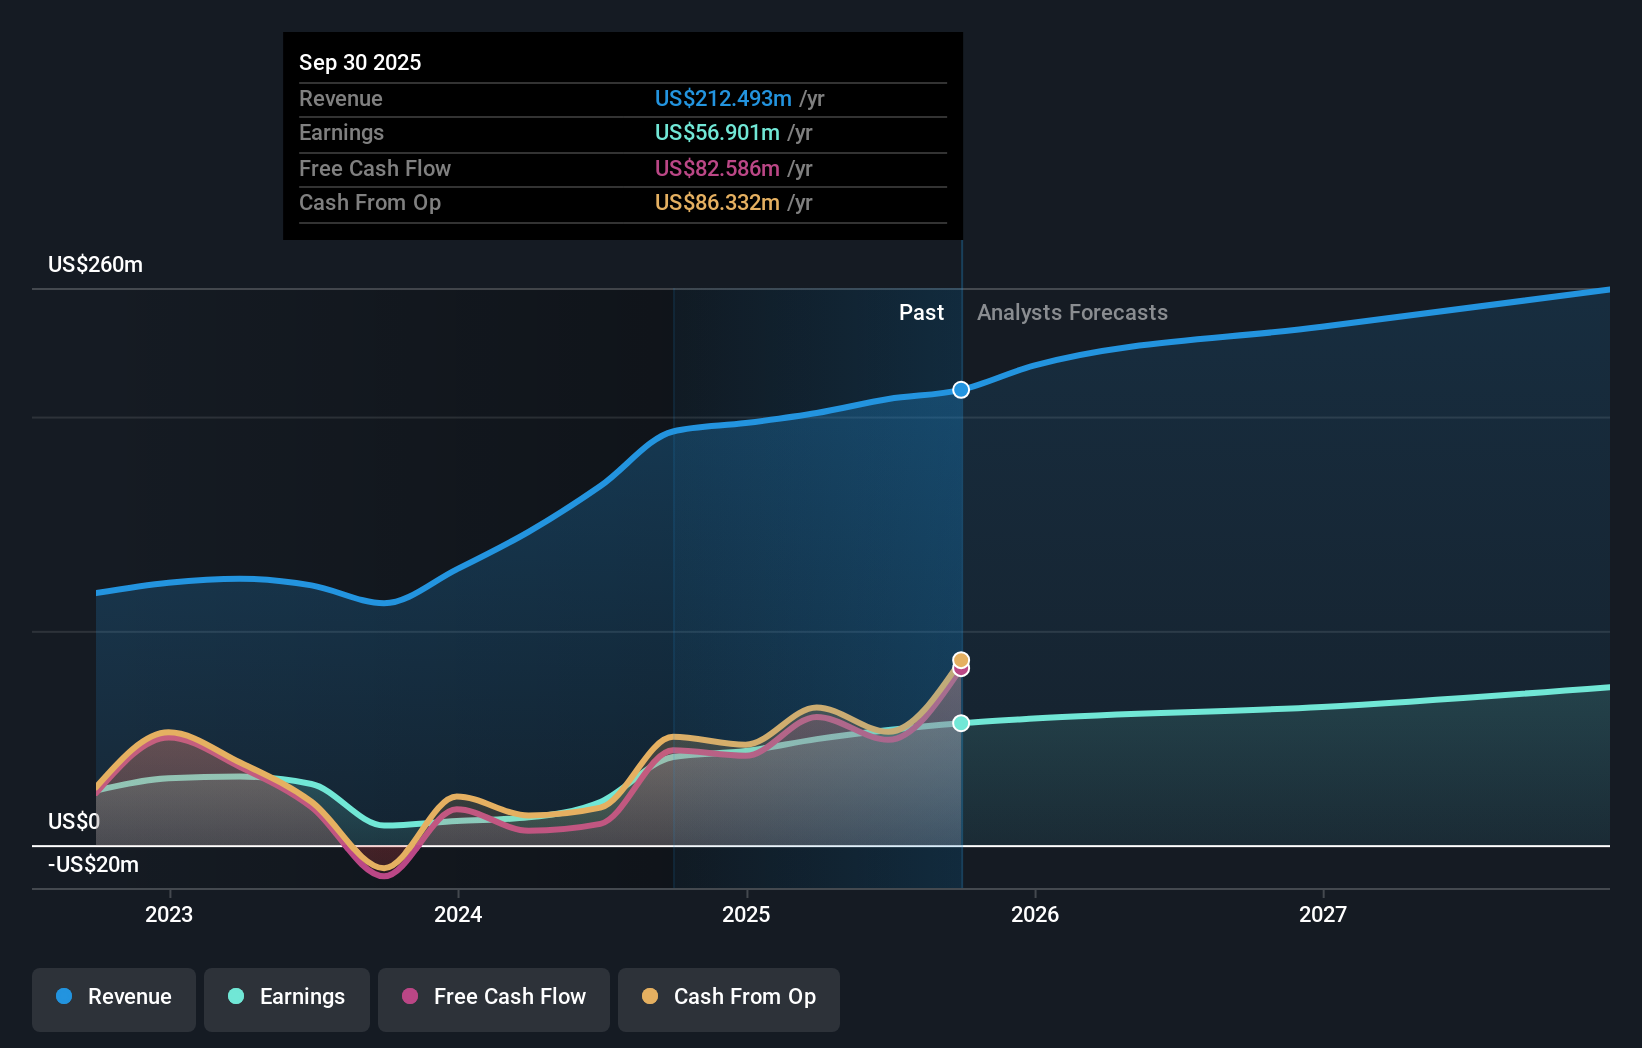Toggle the Revenue series visibility
1642x1048 pixels.
pos(113,997)
